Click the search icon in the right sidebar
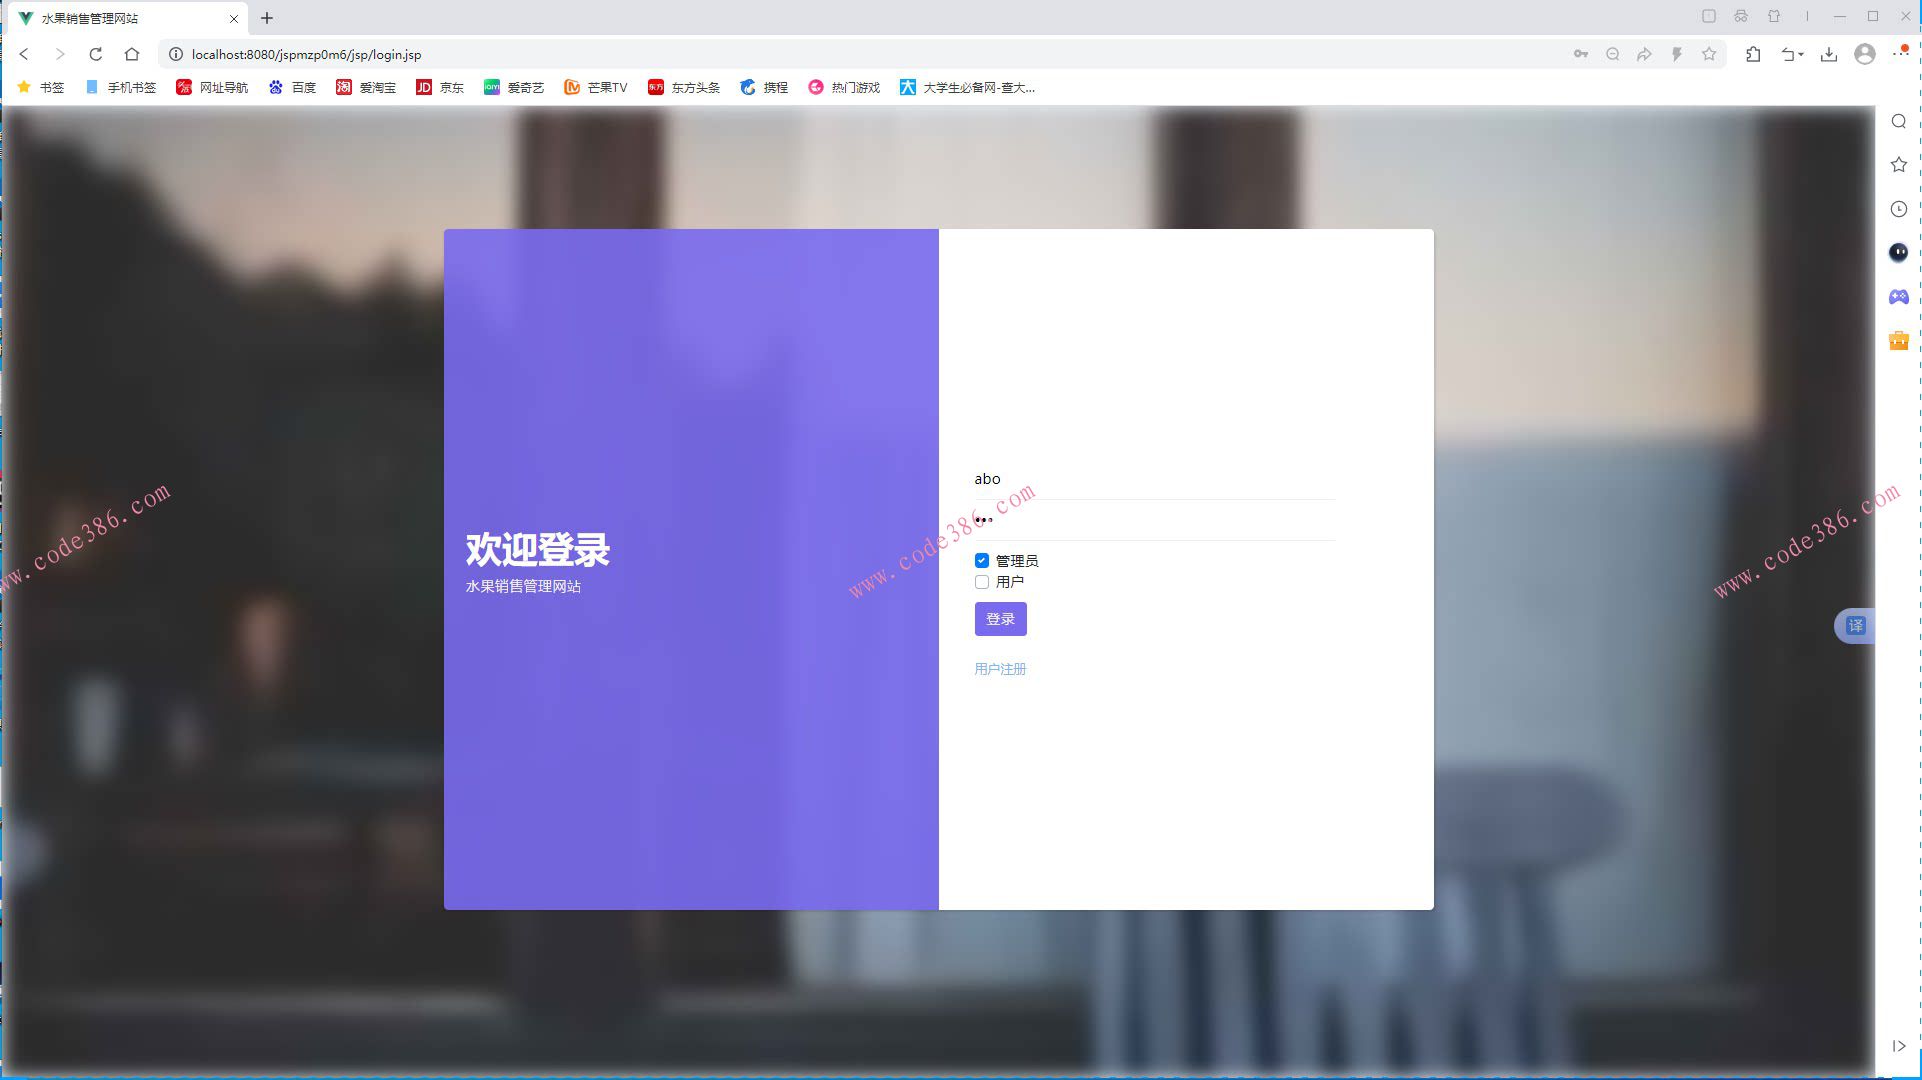 point(1898,121)
